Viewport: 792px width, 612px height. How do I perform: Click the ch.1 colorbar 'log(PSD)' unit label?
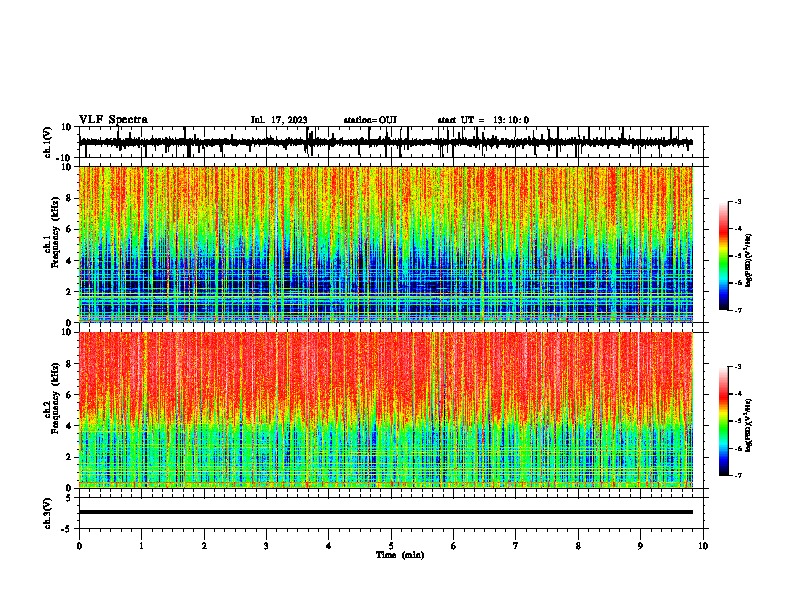(x=748, y=260)
